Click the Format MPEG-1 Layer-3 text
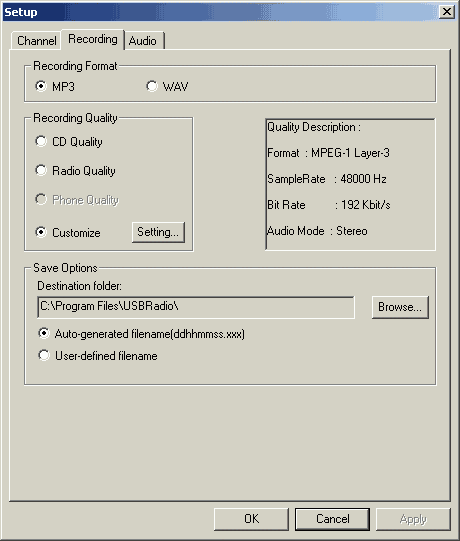Viewport: 460px width, 541px height. point(328,153)
